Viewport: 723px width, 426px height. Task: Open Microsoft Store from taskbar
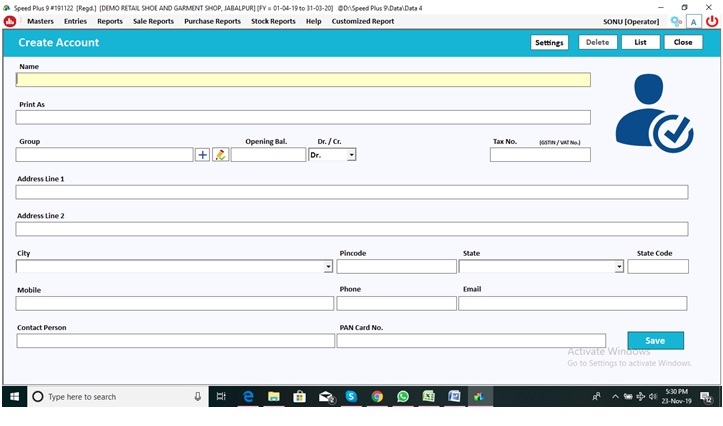[x=300, y=396]
